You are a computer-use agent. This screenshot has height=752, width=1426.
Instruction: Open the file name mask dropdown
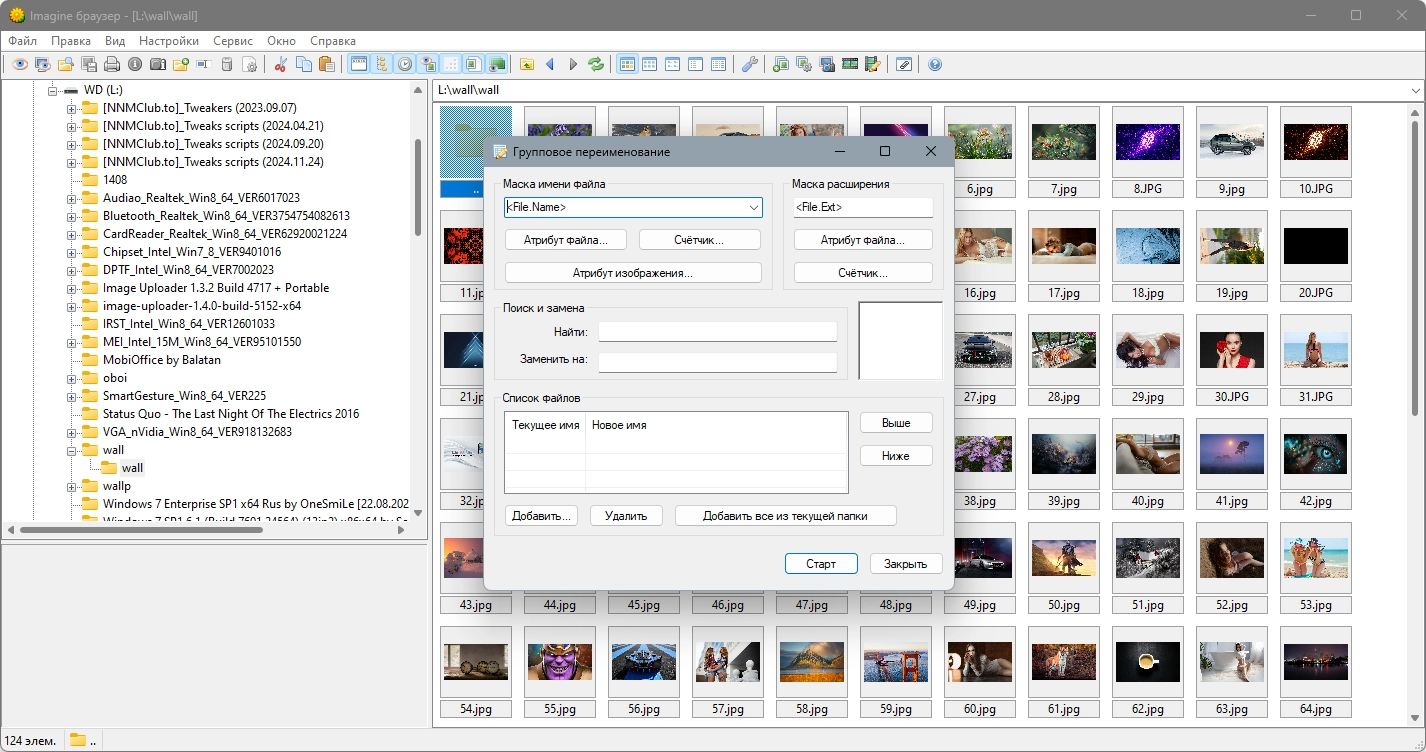point(753,207)
